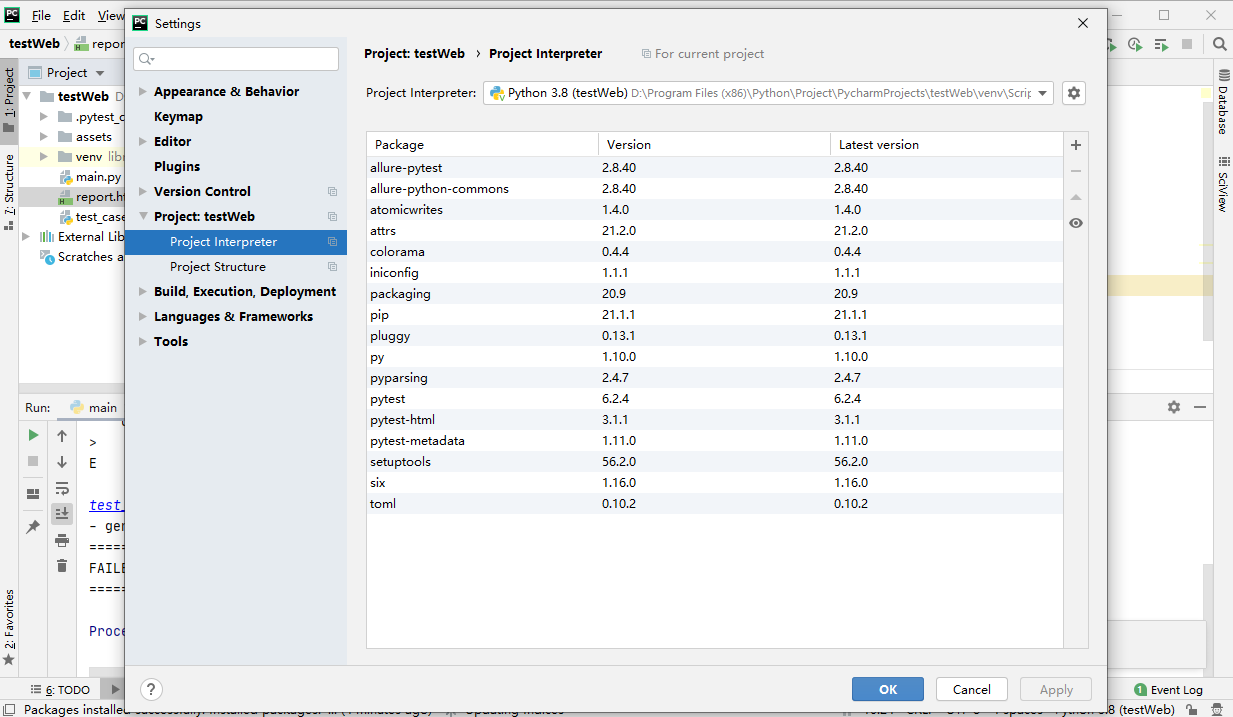This screenshot has width=1233, height=717.
Task: Toggle Show early releases eye icon
Action: [x=1076, y=223]
